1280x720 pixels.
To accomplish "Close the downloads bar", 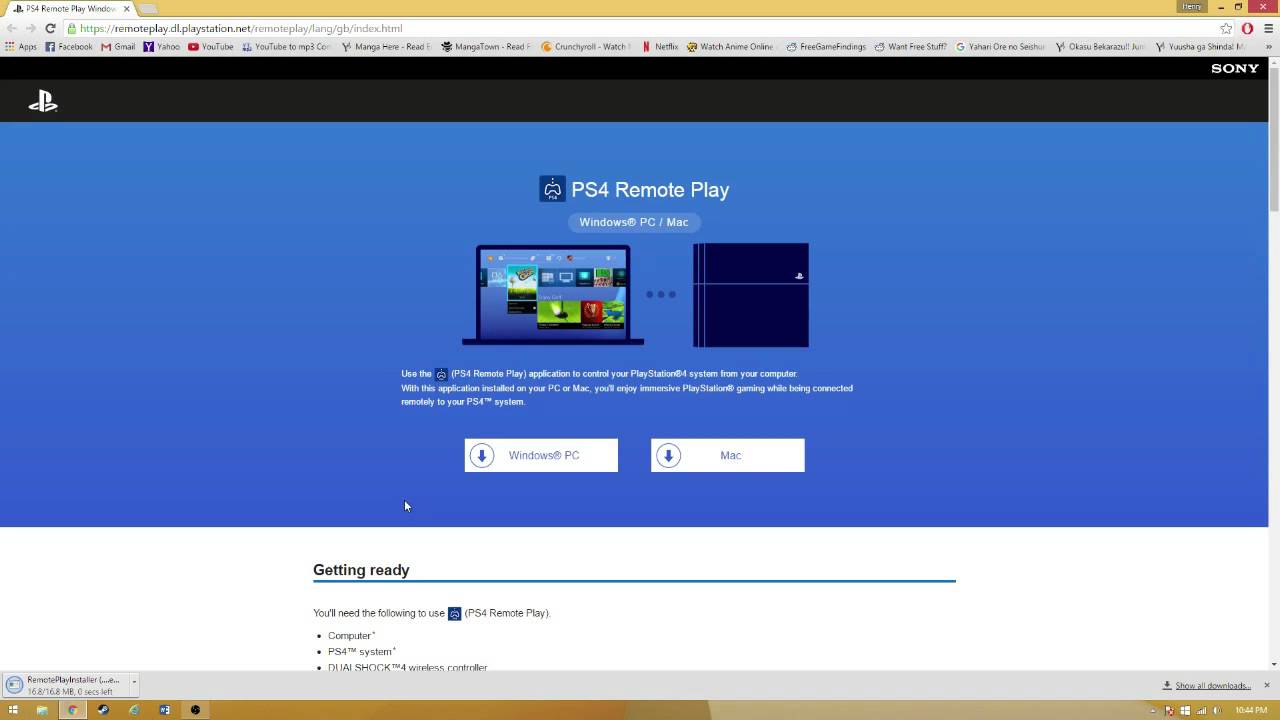I will (1266, 685).
